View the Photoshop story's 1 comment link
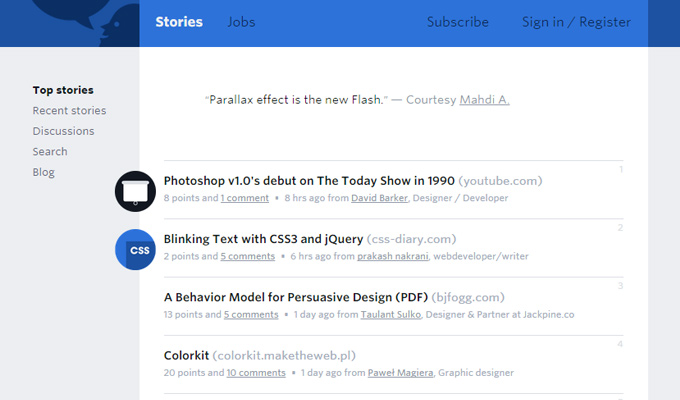 coord(245,198)
